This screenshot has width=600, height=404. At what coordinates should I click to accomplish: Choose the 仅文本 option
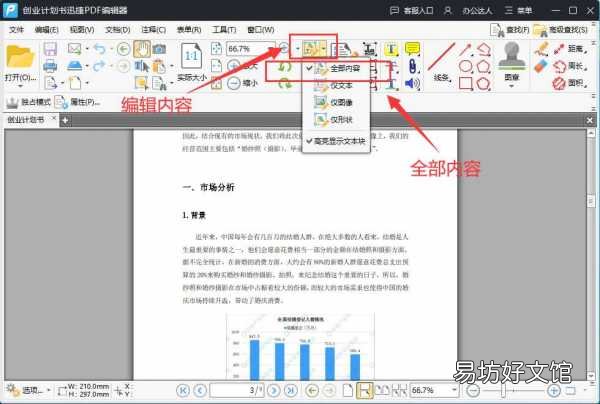(x=336, y=85)
